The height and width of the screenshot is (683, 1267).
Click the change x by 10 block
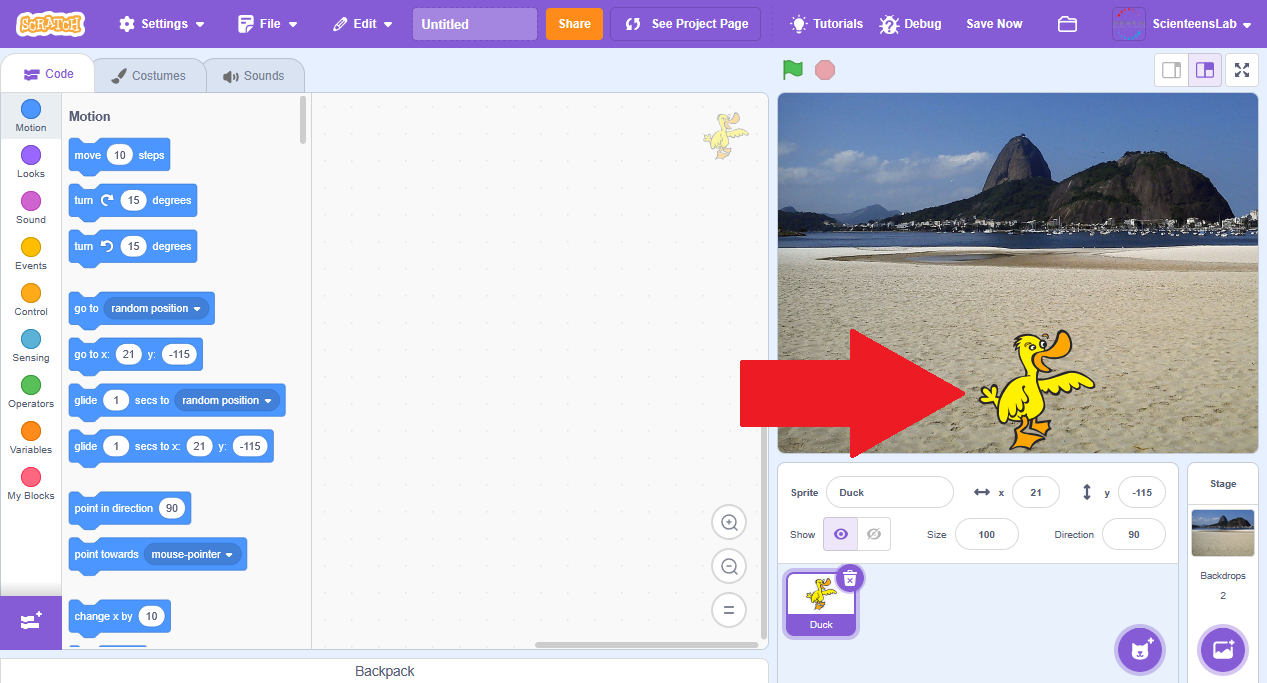pyautogui.click(x=119, y=616)
